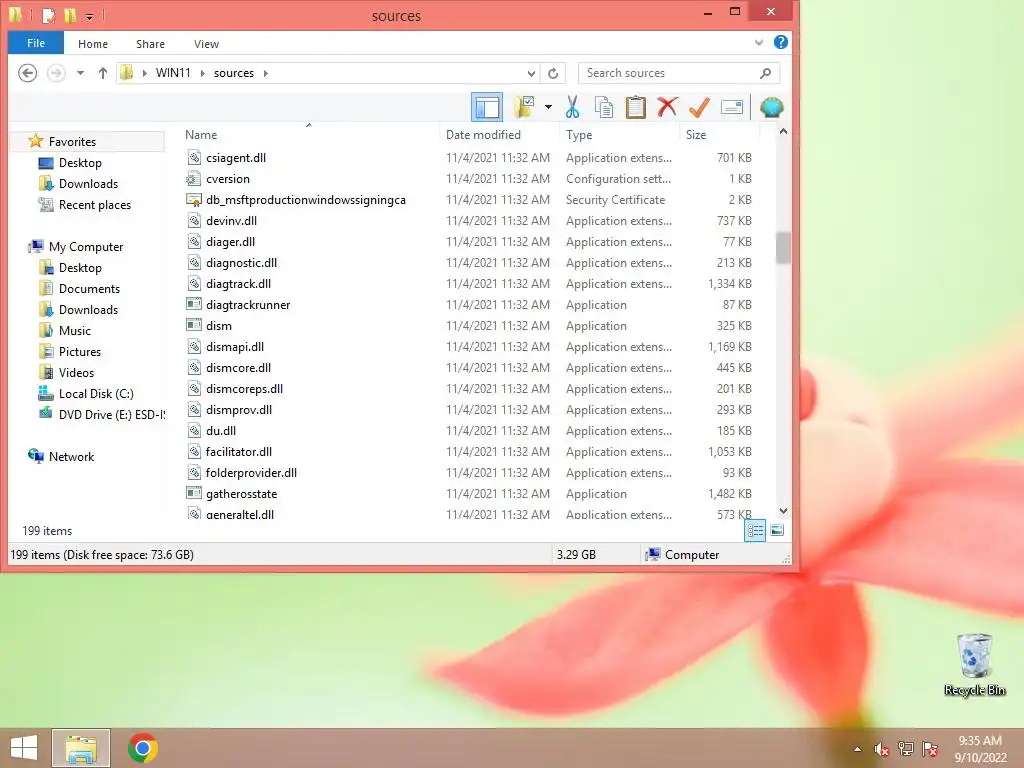
Task: Click the Rename card icon
Action: [x=731, y=107]
